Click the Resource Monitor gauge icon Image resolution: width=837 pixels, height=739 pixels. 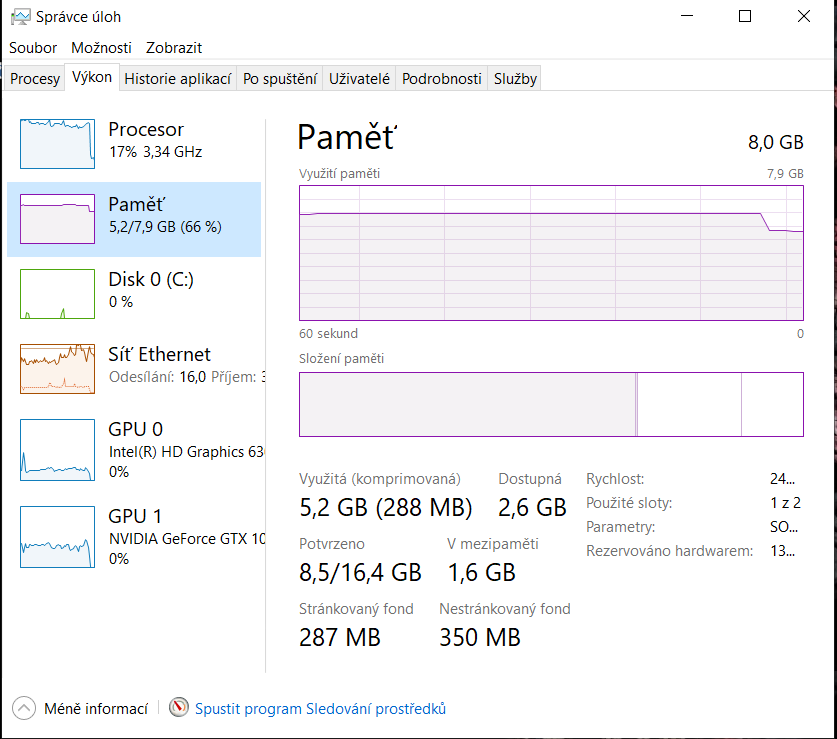(x=179, y=708)
